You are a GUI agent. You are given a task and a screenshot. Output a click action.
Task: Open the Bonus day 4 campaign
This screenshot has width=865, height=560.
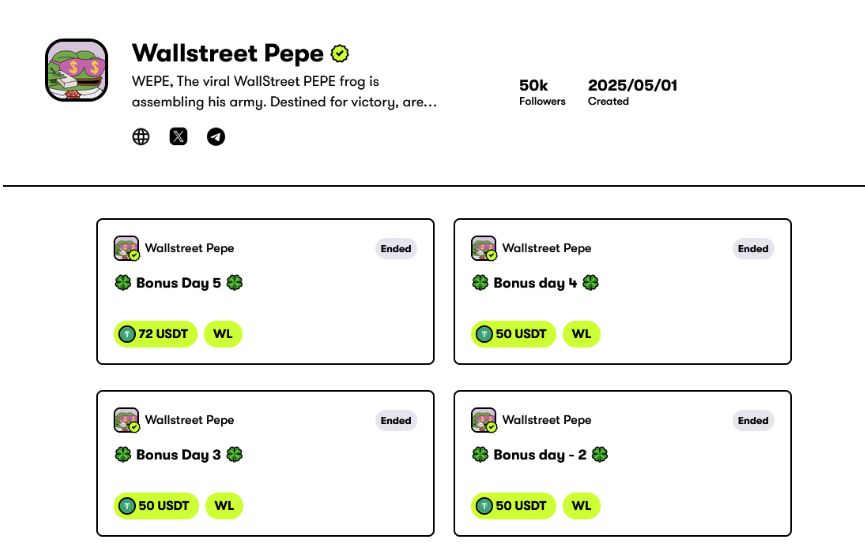point(536,283)
